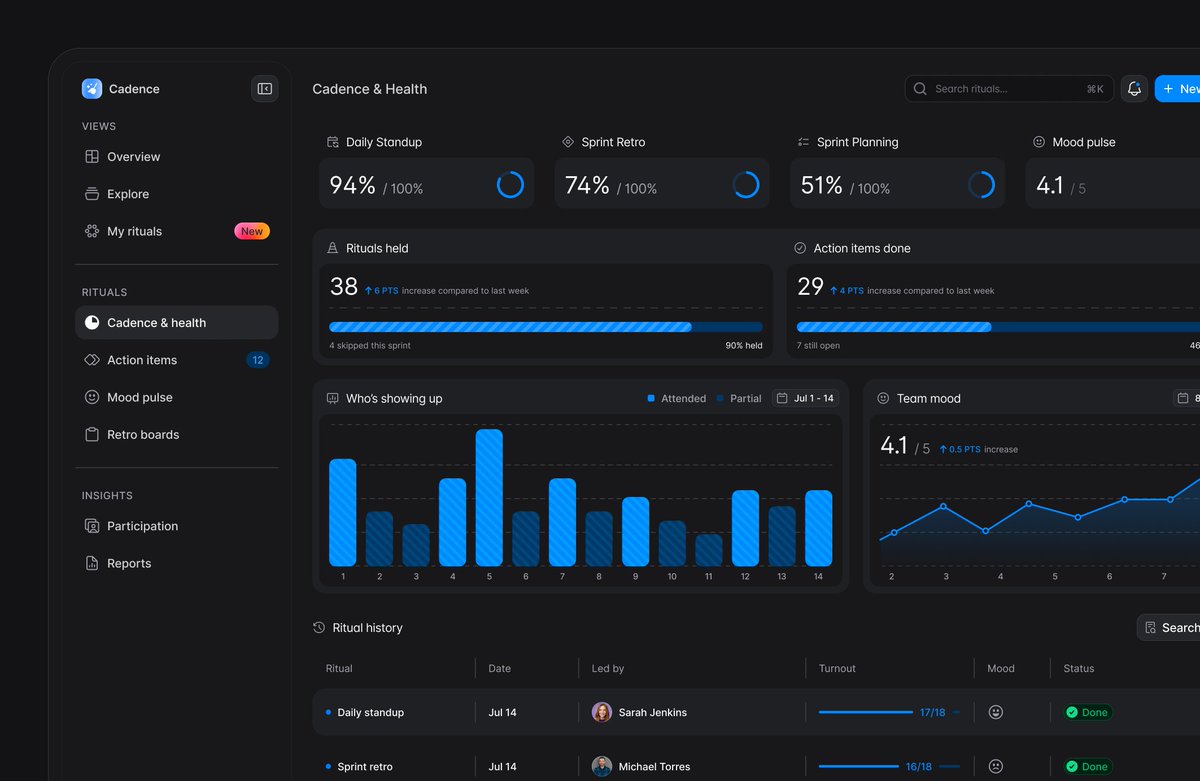Image resolution: width=1200 pixels, height=781 pixels.
Task: Click Daily Standup 94% progress ring
Action: tap(510, 185)
